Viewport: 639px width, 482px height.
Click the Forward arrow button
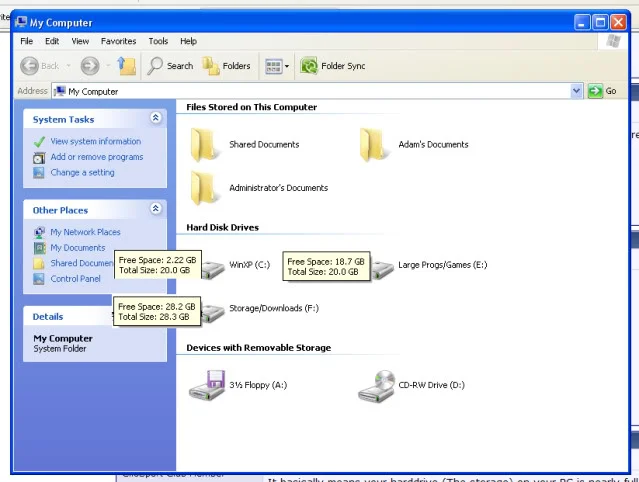click(x=90, y=66)
